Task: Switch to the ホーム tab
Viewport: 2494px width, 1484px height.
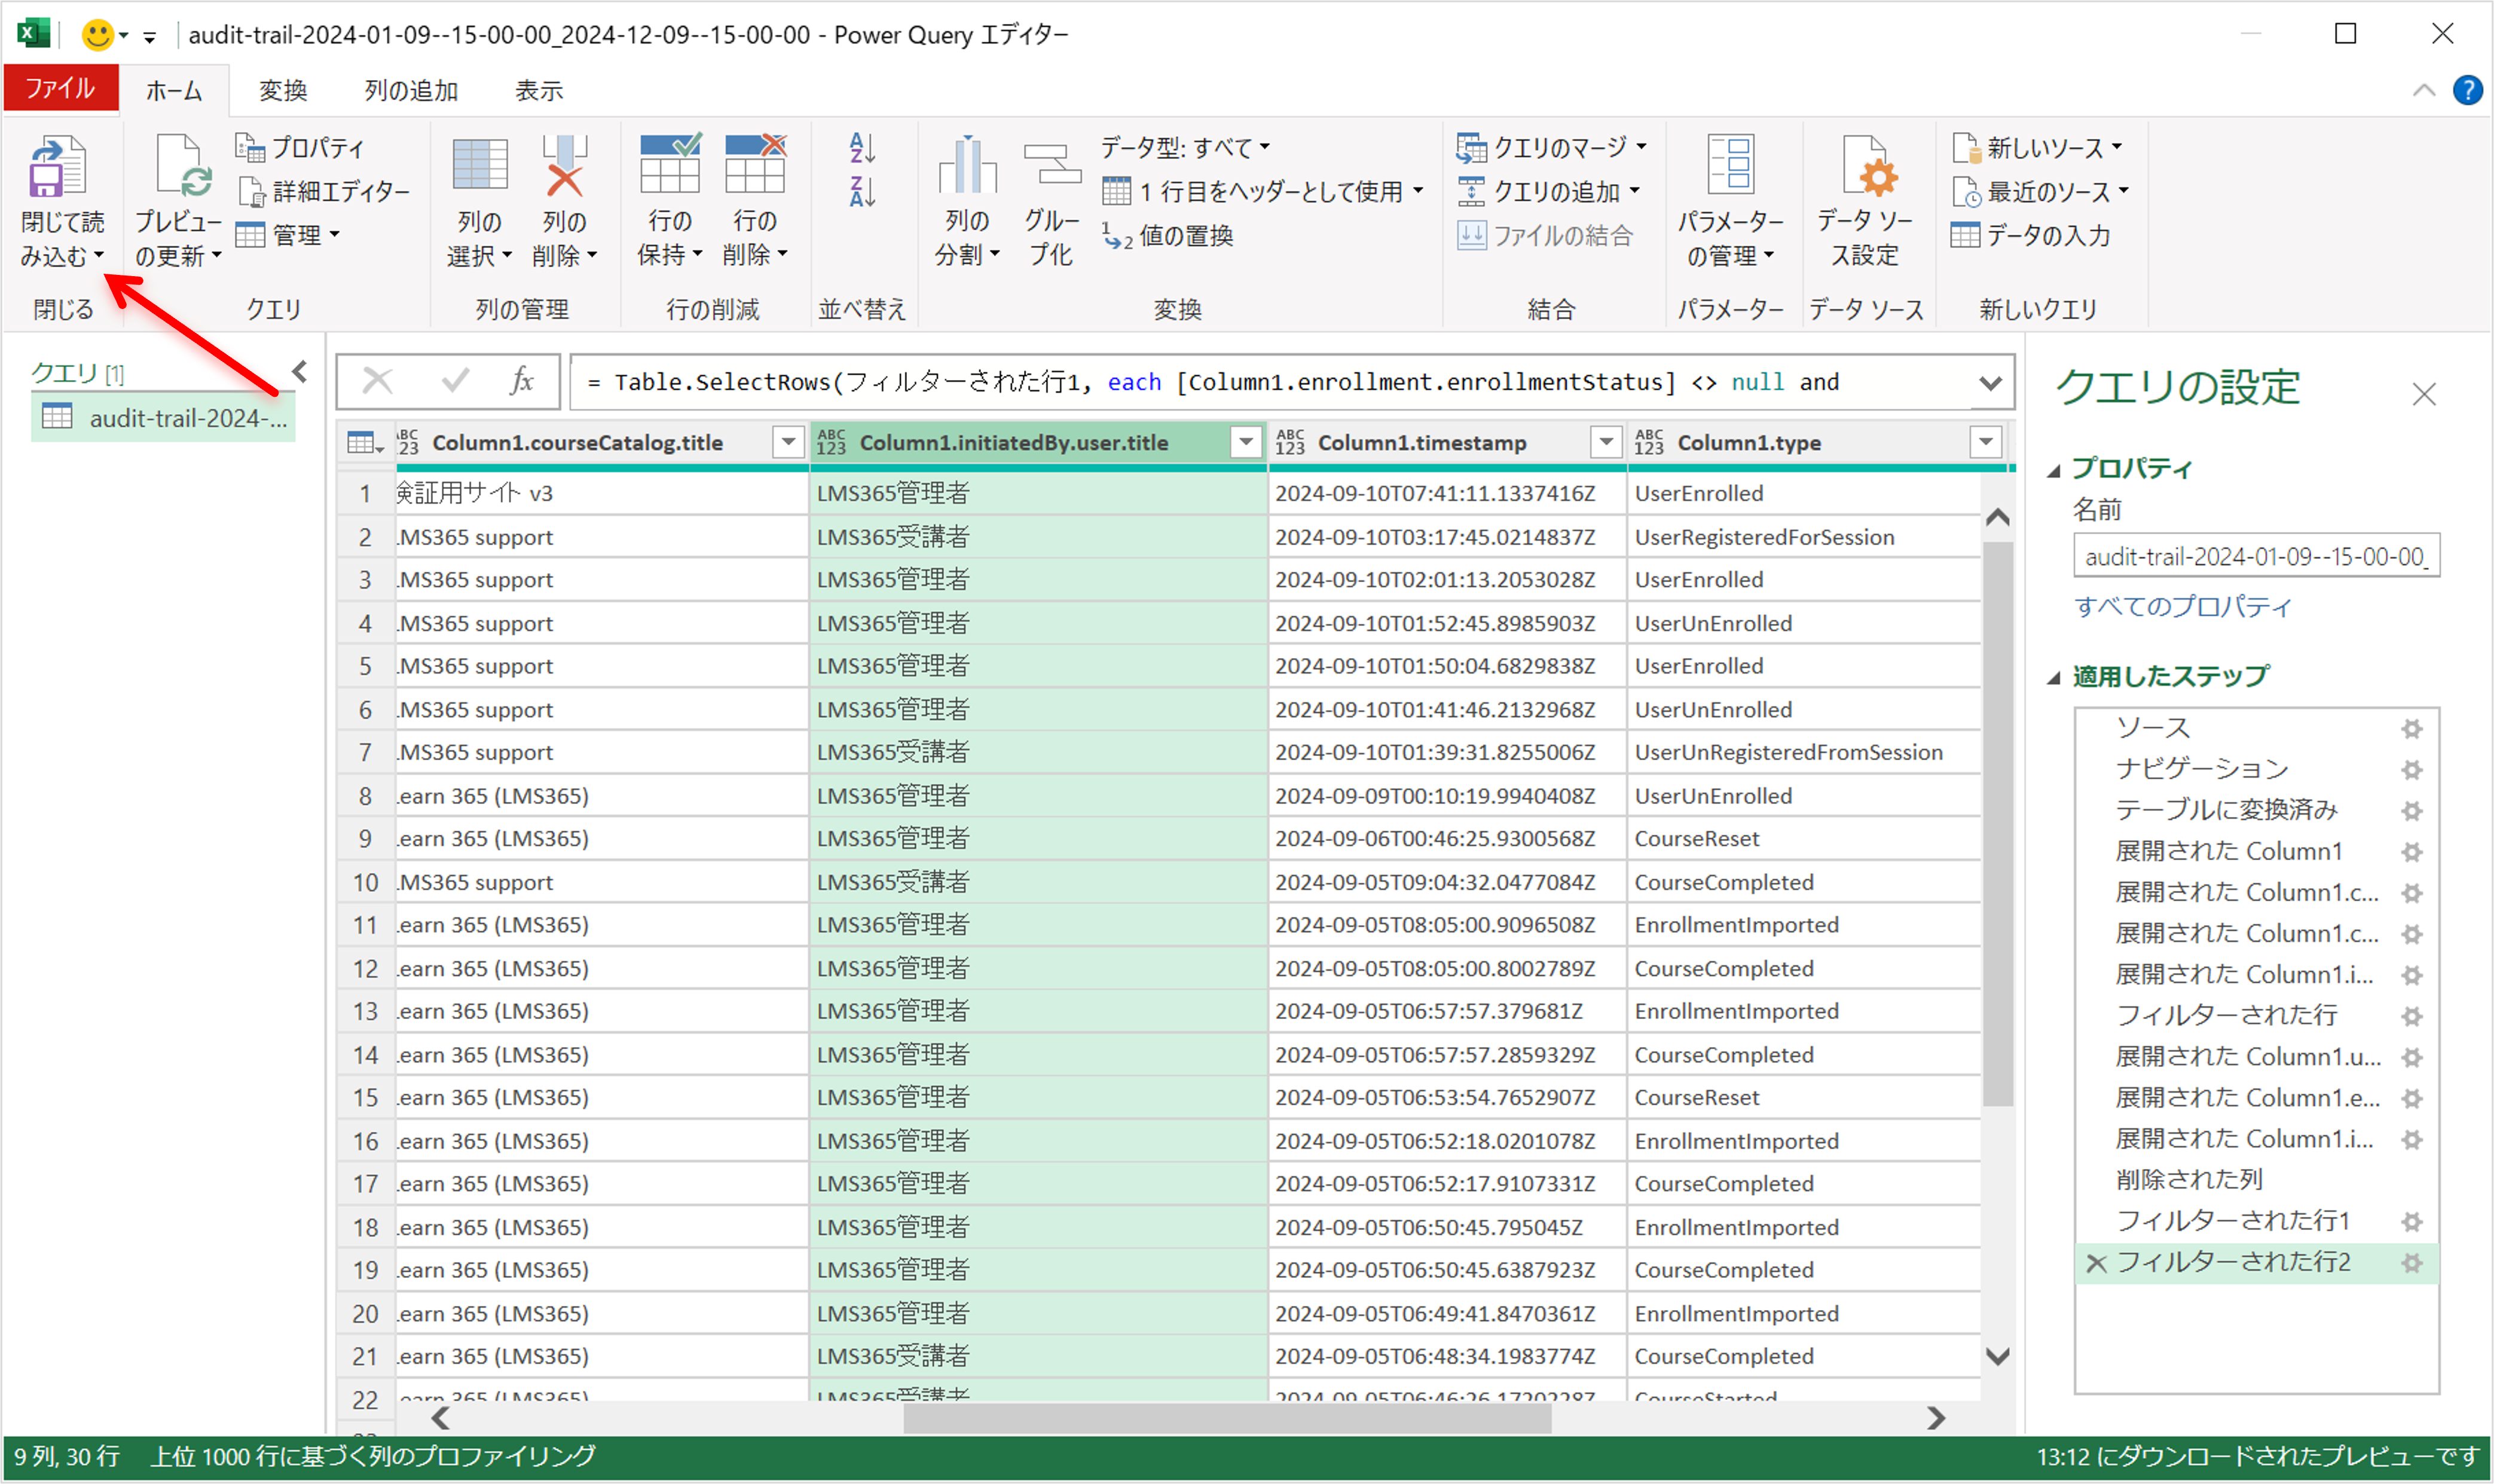Action: (x=174, y=91)
